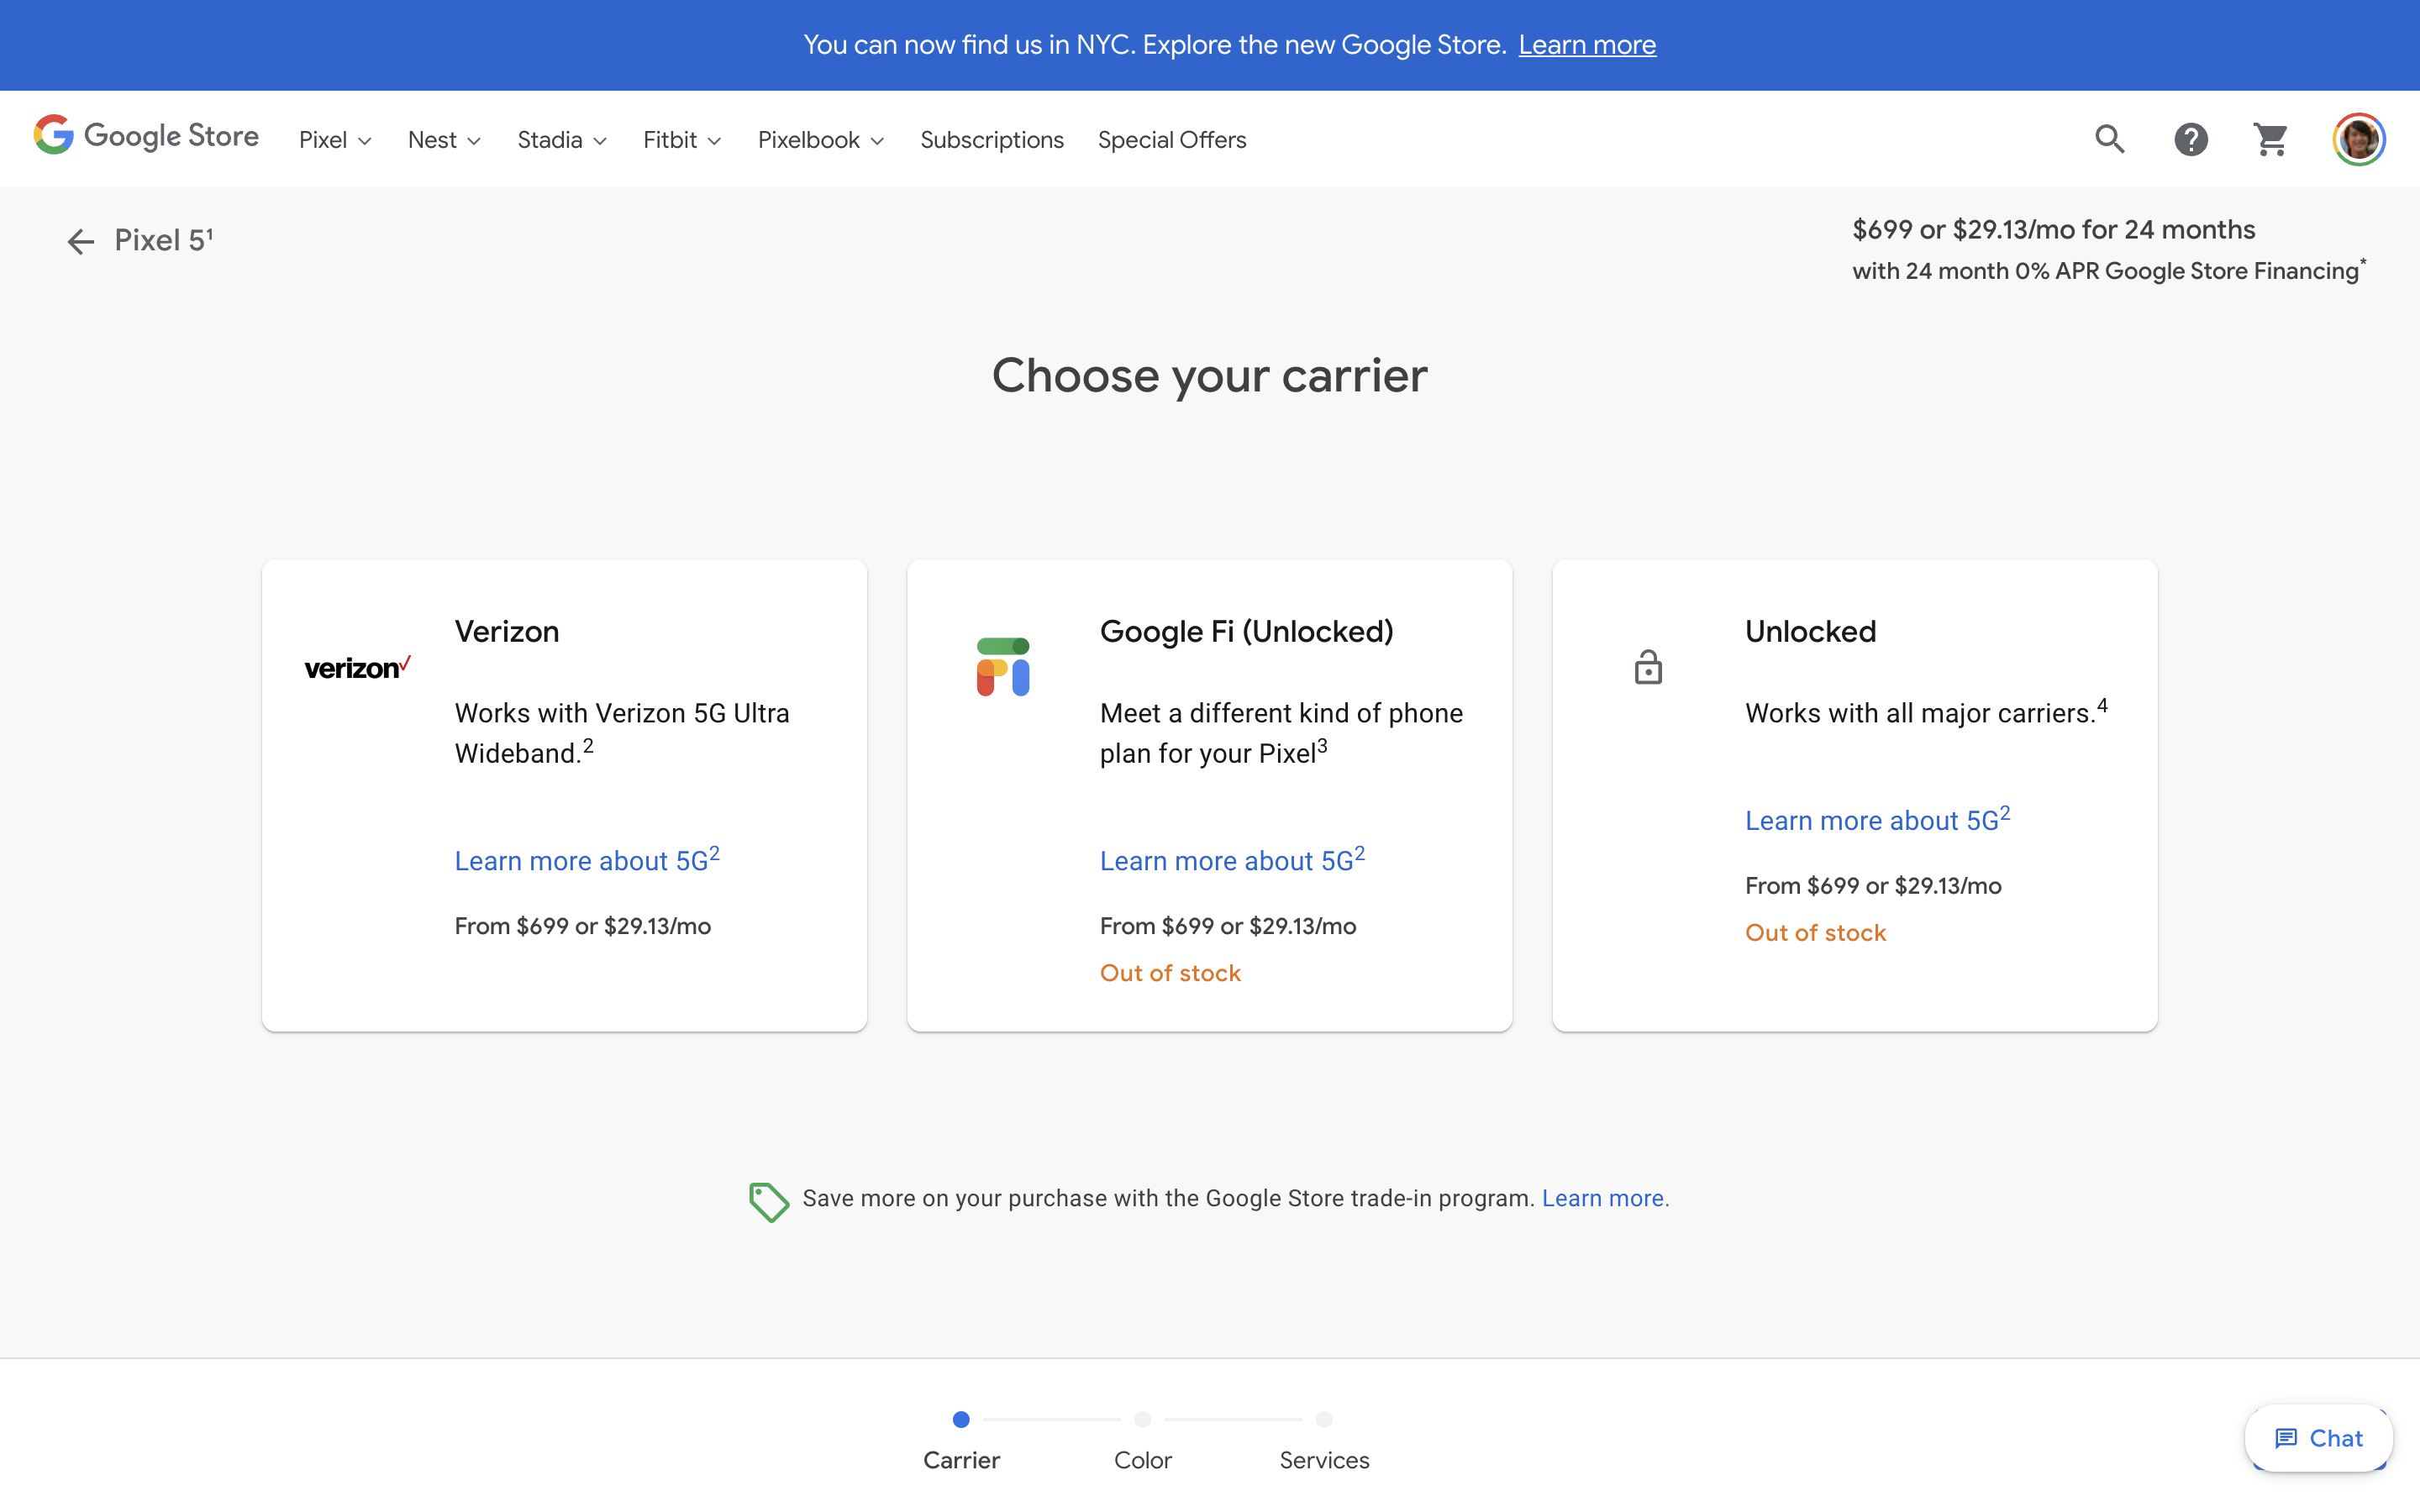
Task: Click the Google Store logo
Action: tap(146, 136)
